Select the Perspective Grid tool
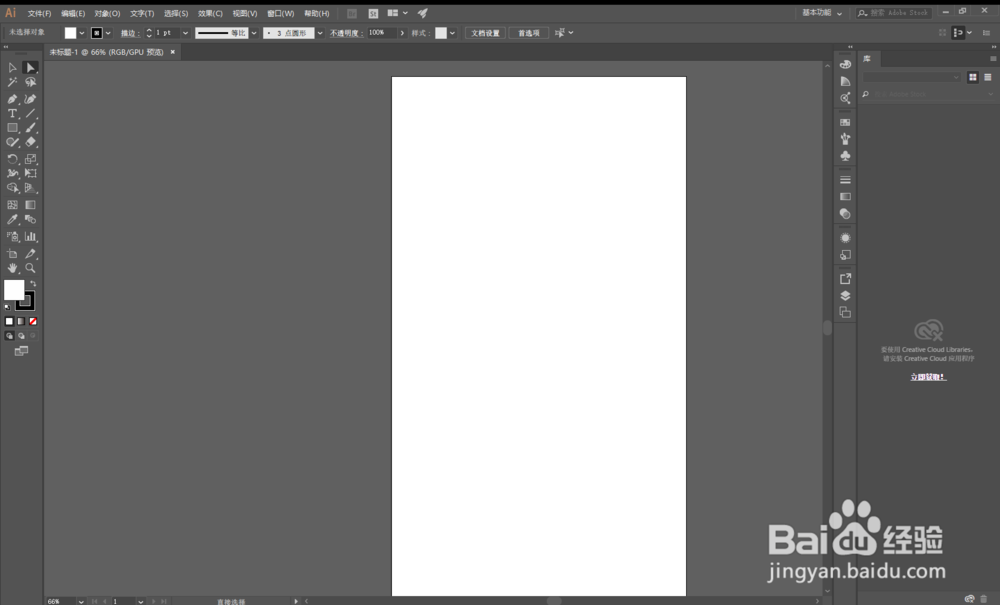The height and width of the screenshot is (605, 1000). (30, 188)
